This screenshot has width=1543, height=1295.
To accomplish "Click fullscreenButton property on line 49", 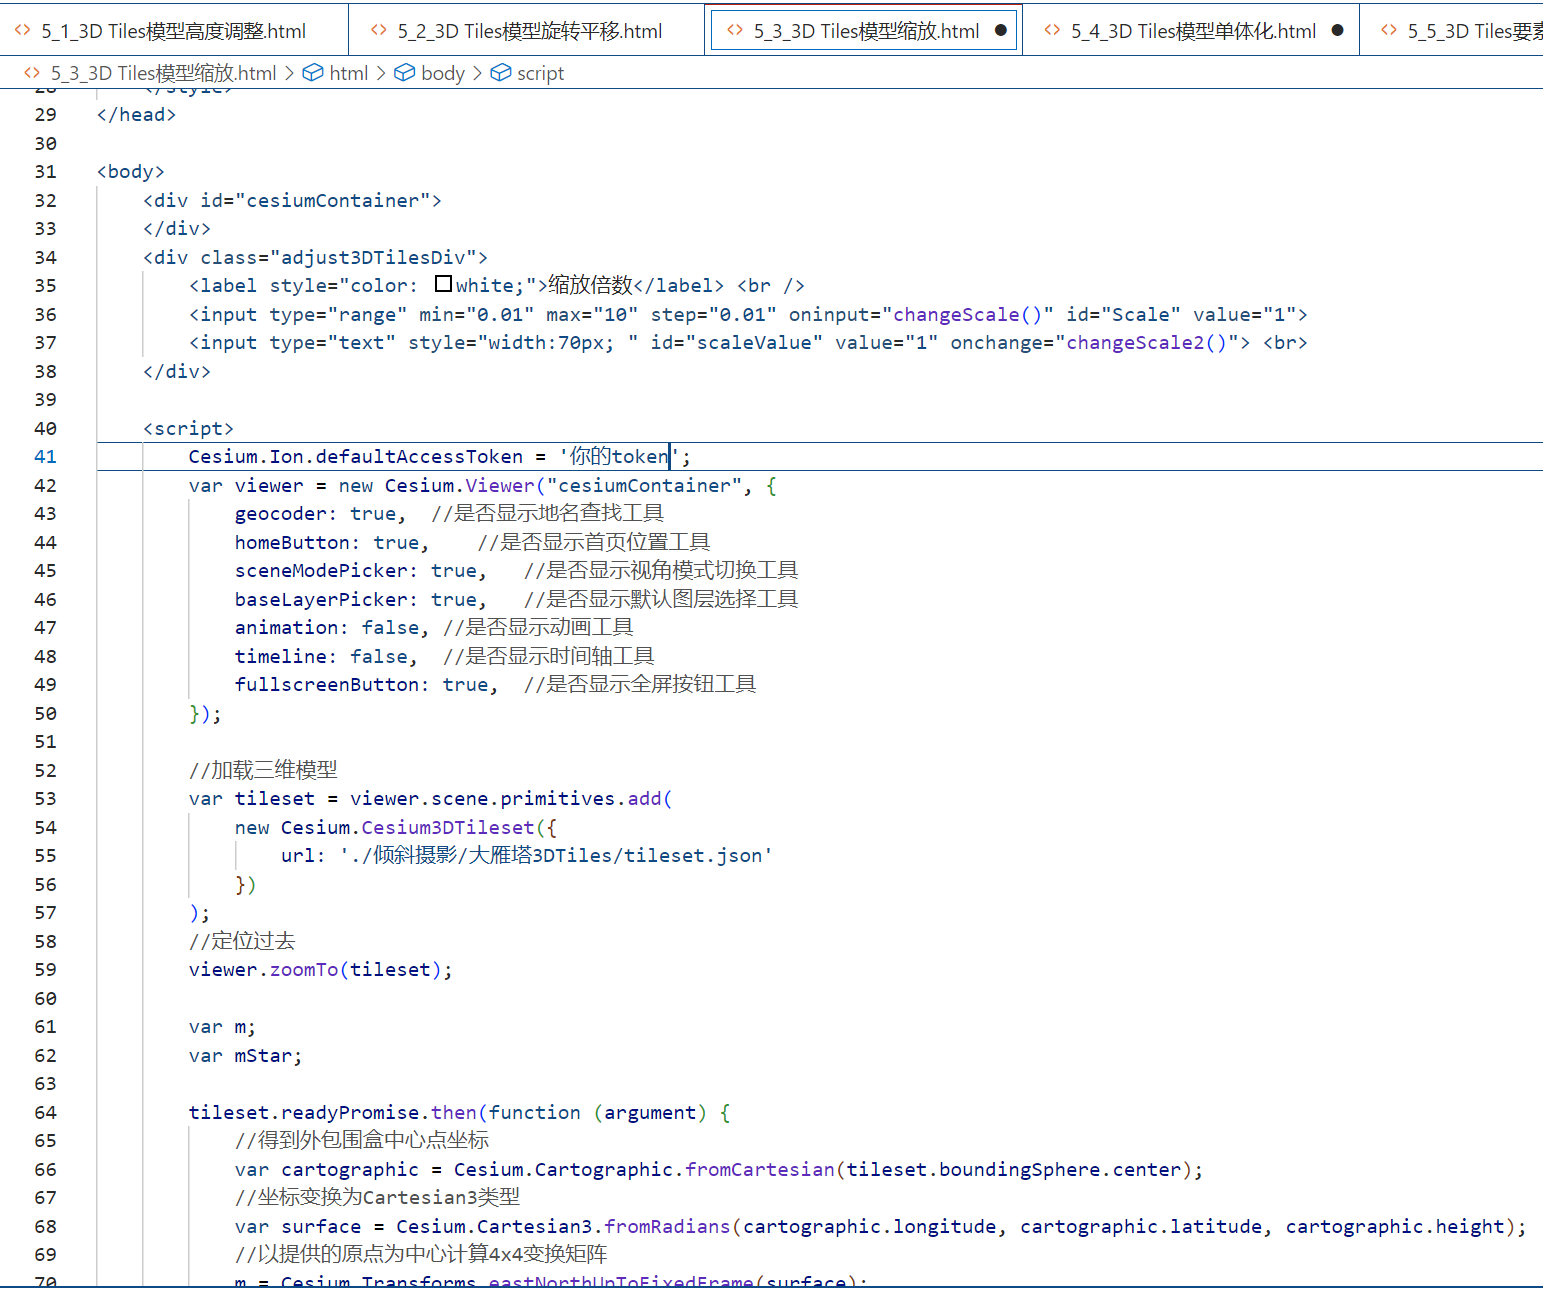I will point(327,685).
